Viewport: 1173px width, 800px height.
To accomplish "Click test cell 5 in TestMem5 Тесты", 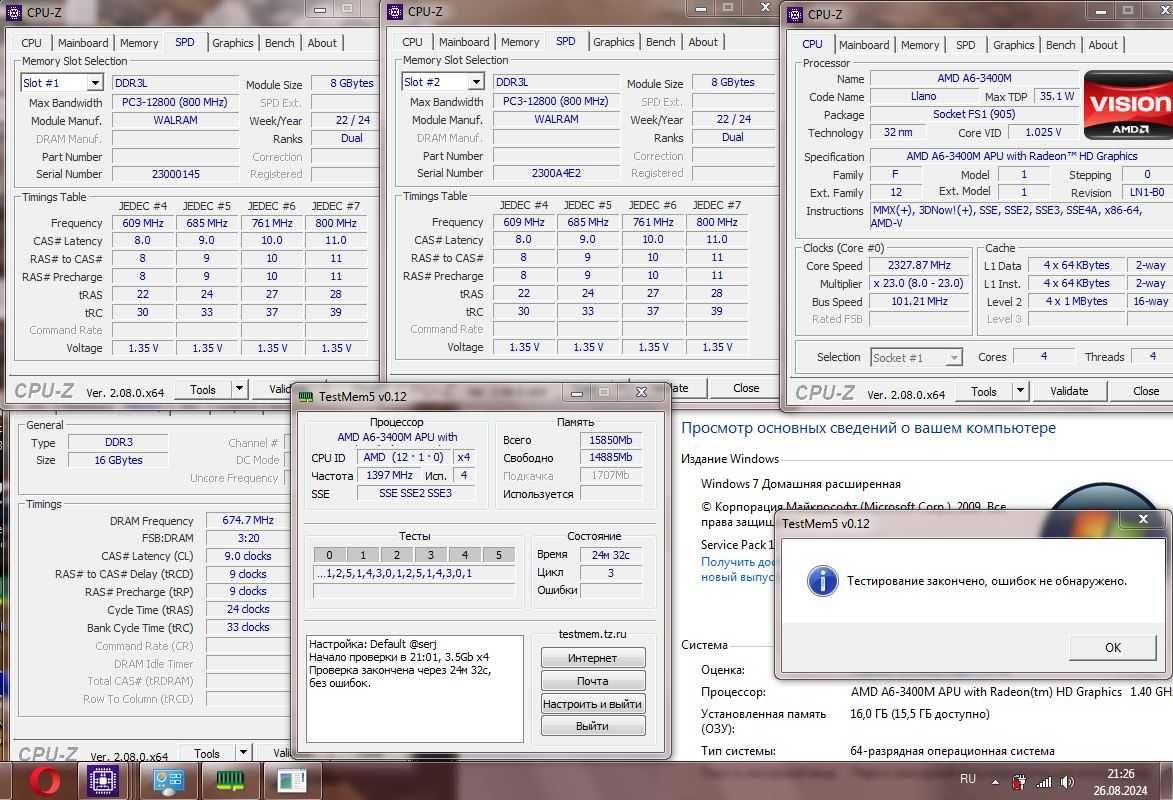I will [498, 555].
